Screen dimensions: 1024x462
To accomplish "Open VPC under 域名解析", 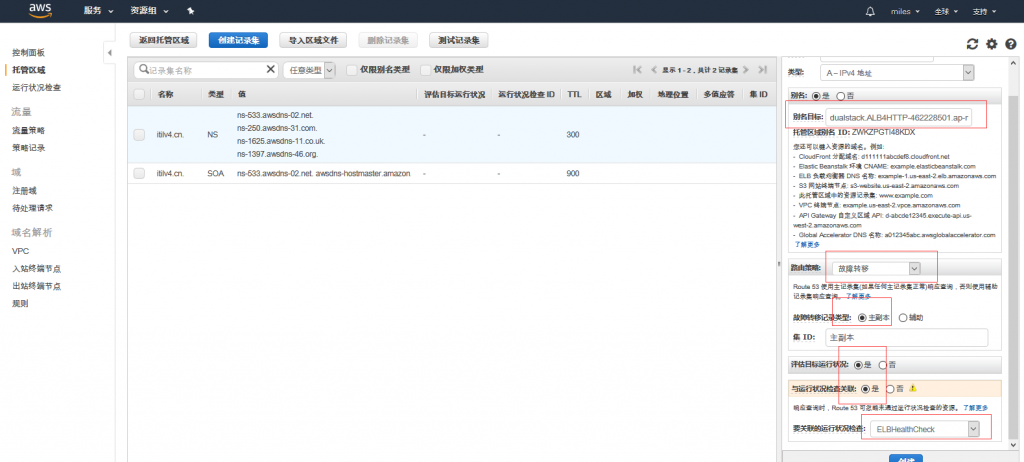I will point(20,251).
